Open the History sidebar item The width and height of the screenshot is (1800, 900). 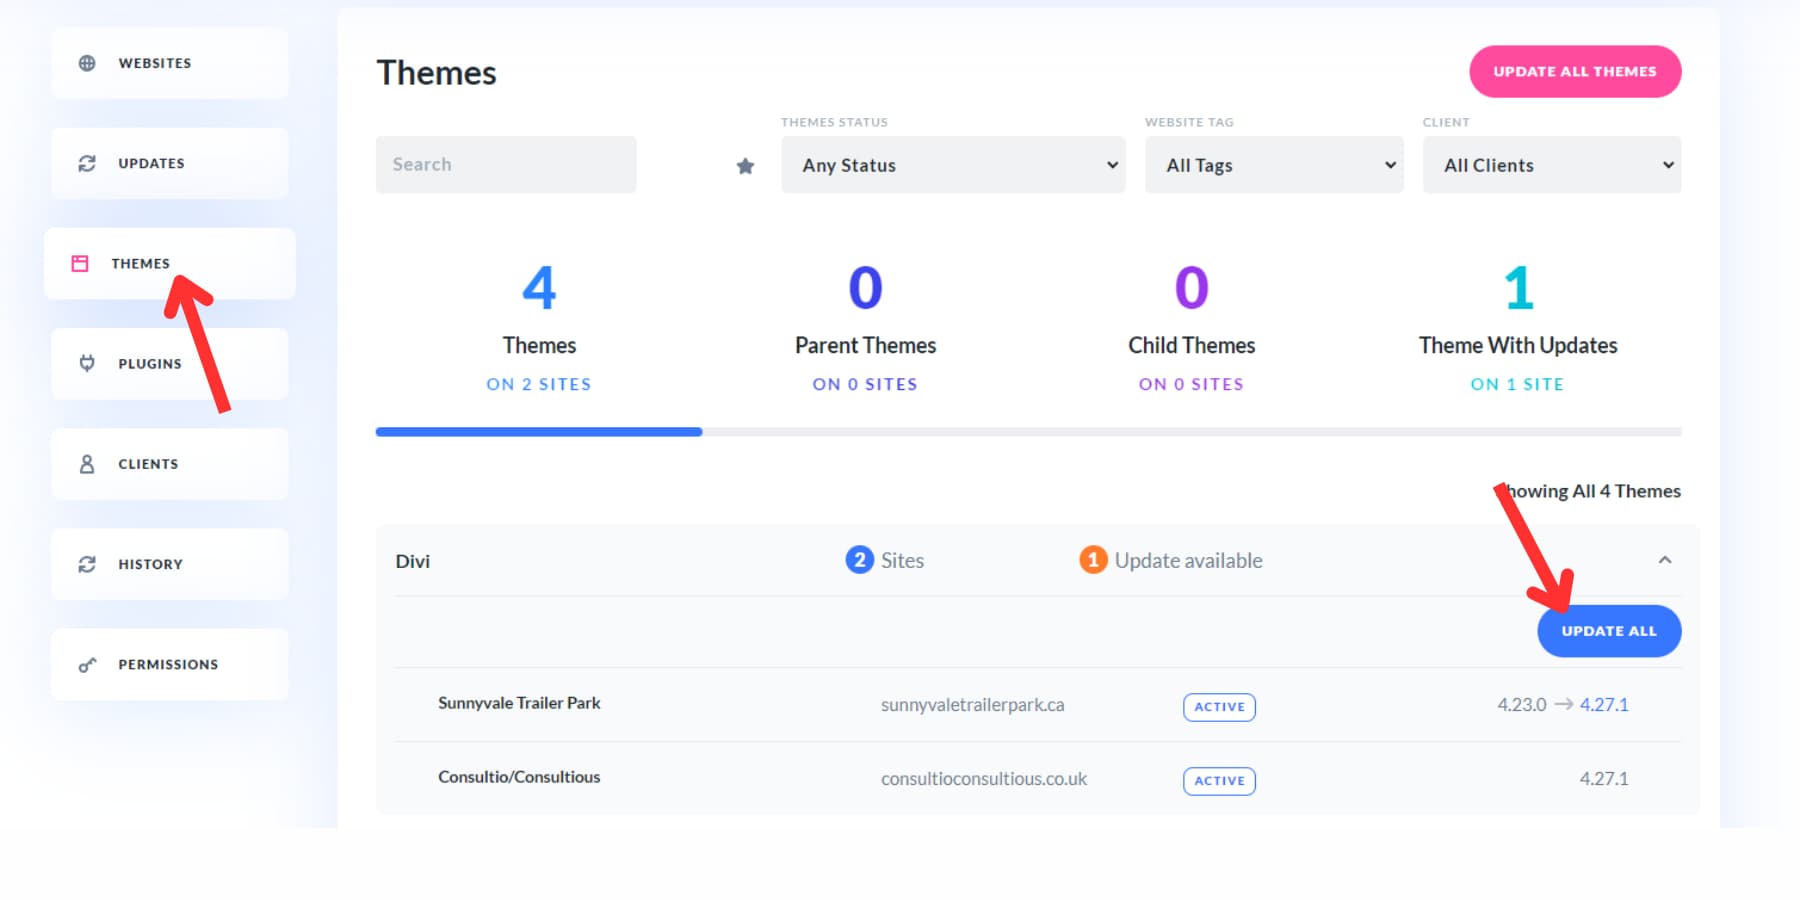click(170, 563)
